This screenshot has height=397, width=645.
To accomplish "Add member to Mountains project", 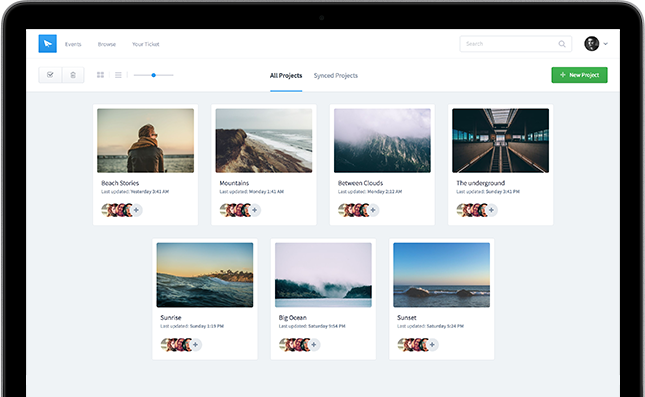I will pos(255,210).
